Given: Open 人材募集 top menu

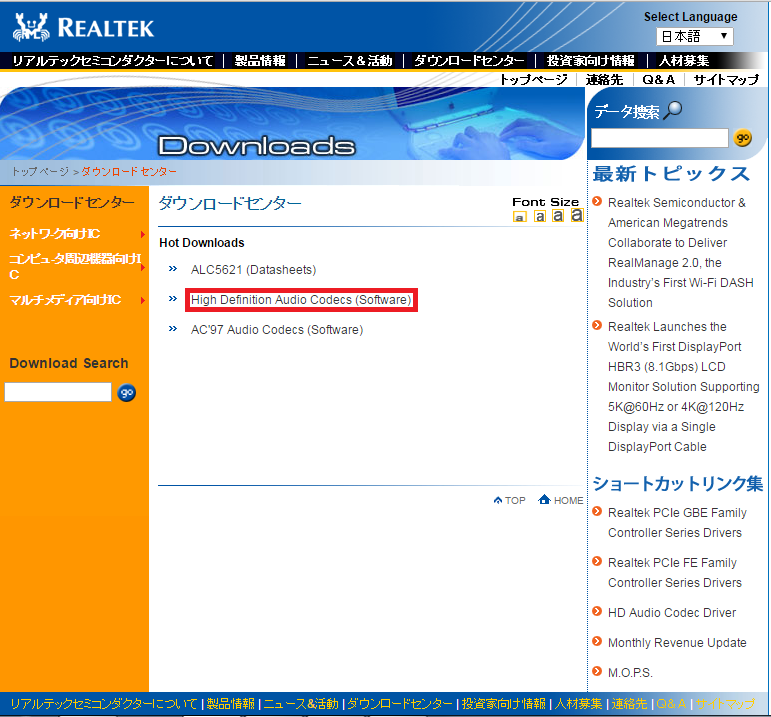Looking at the screenshot, I should pyautogui.click(x=683, y=61).
